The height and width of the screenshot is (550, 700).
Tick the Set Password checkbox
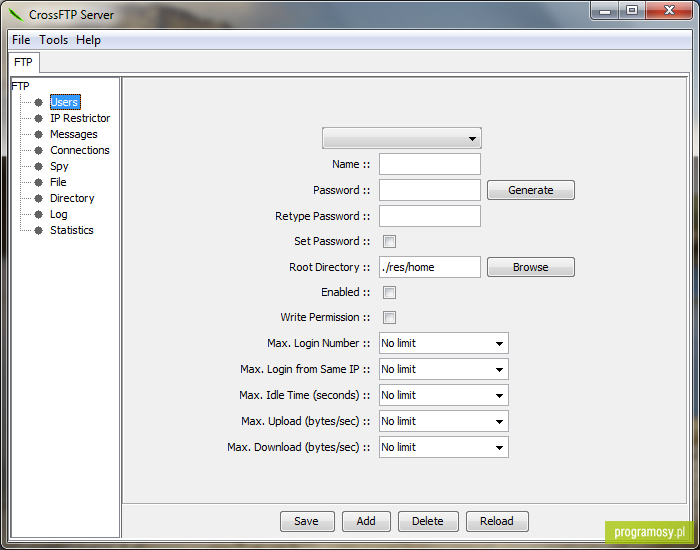pos(389,242)
